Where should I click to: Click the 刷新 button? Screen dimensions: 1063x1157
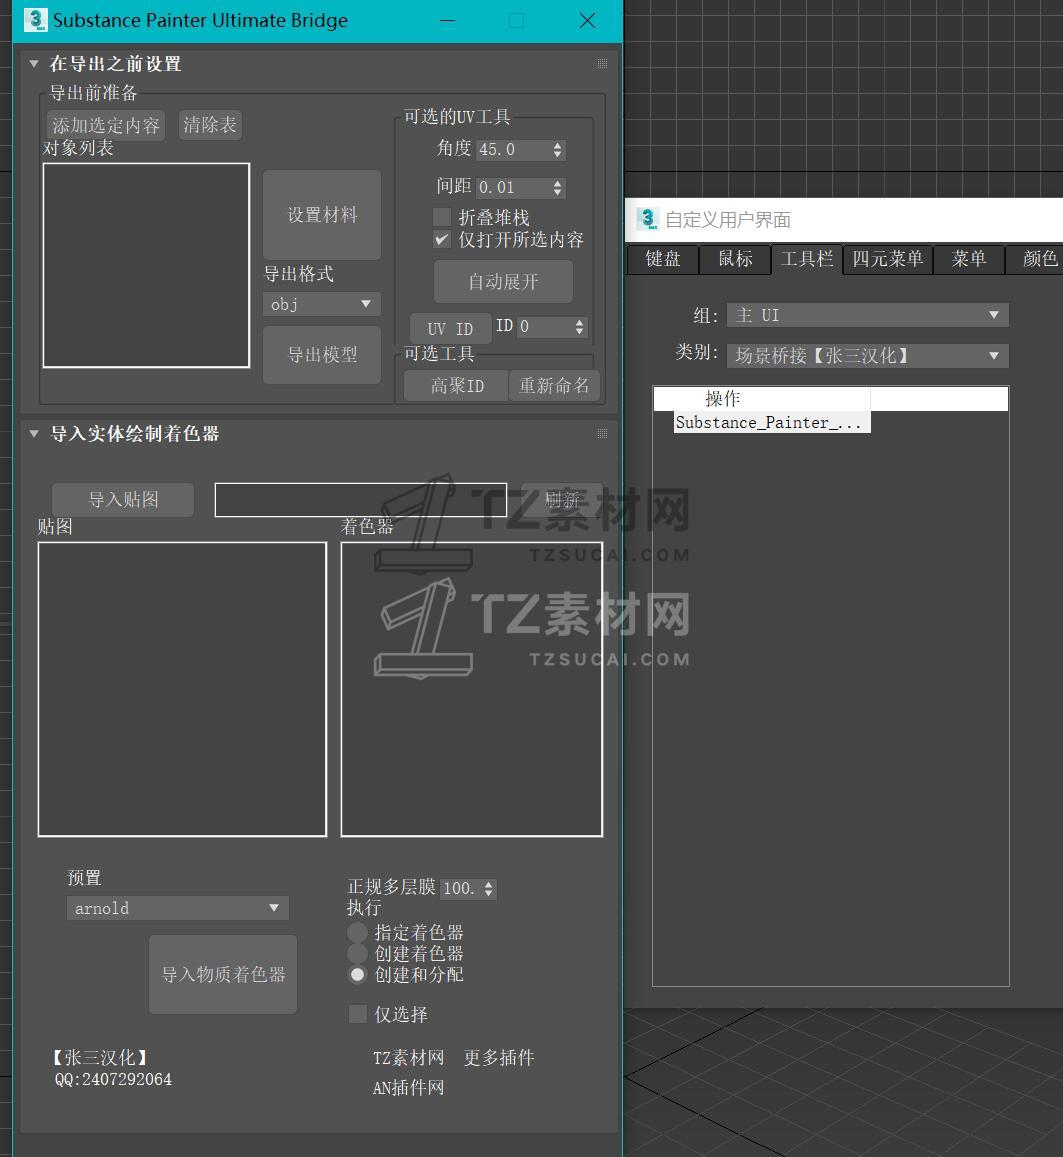click(x=562, y=500)
